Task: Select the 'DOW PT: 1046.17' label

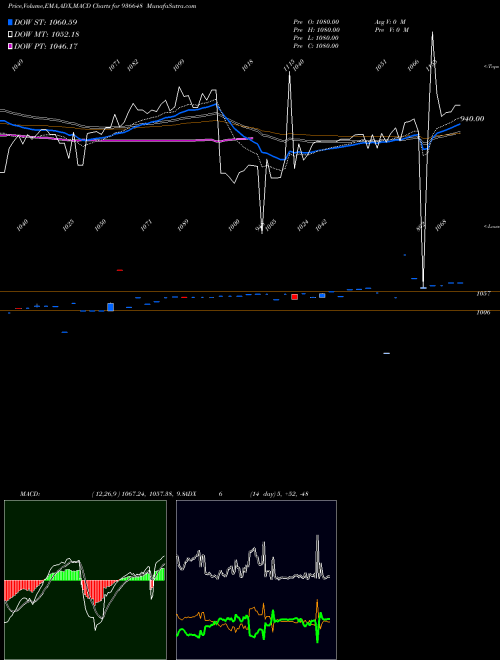Action: pos(46,47)
